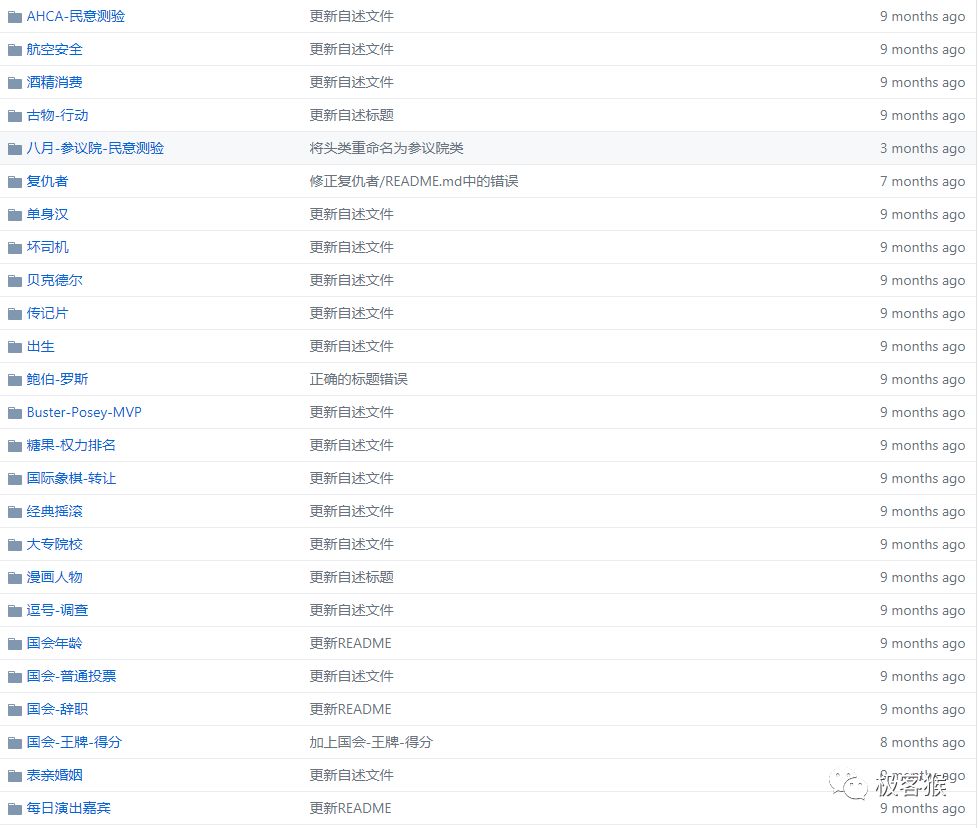Open the 国会-普通投票 folder link

[x=71, y=676]
